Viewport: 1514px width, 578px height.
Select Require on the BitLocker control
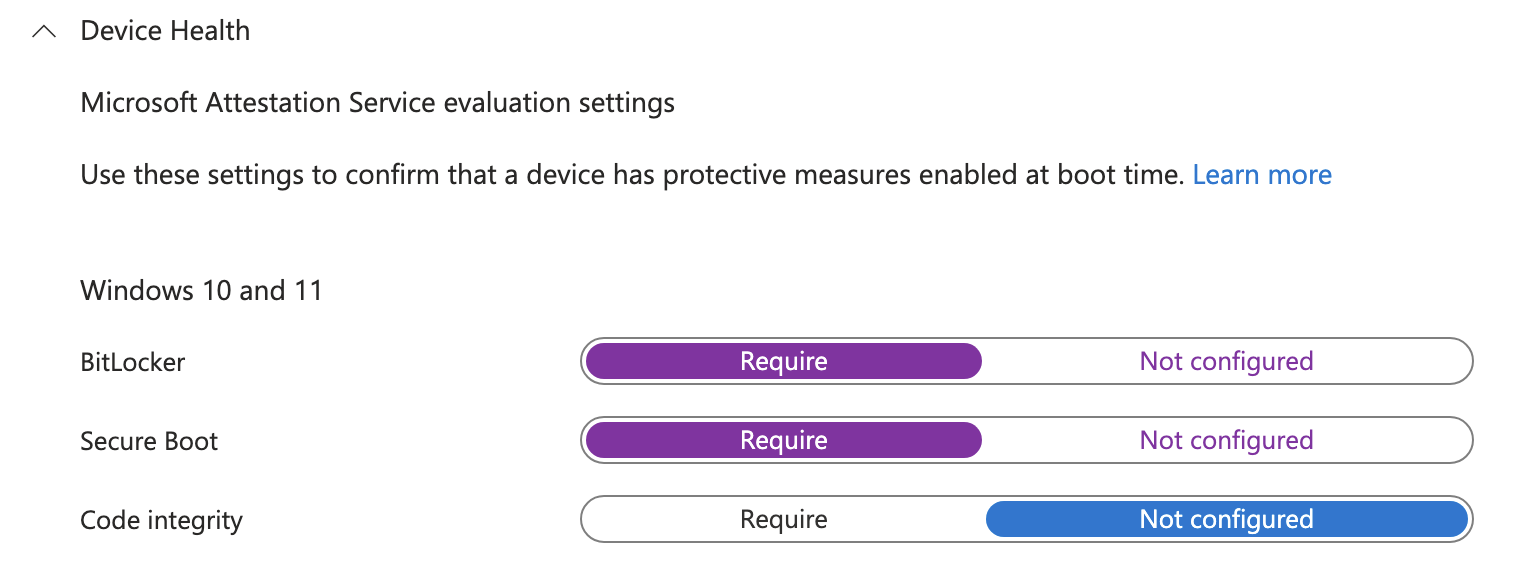(783, 361)
